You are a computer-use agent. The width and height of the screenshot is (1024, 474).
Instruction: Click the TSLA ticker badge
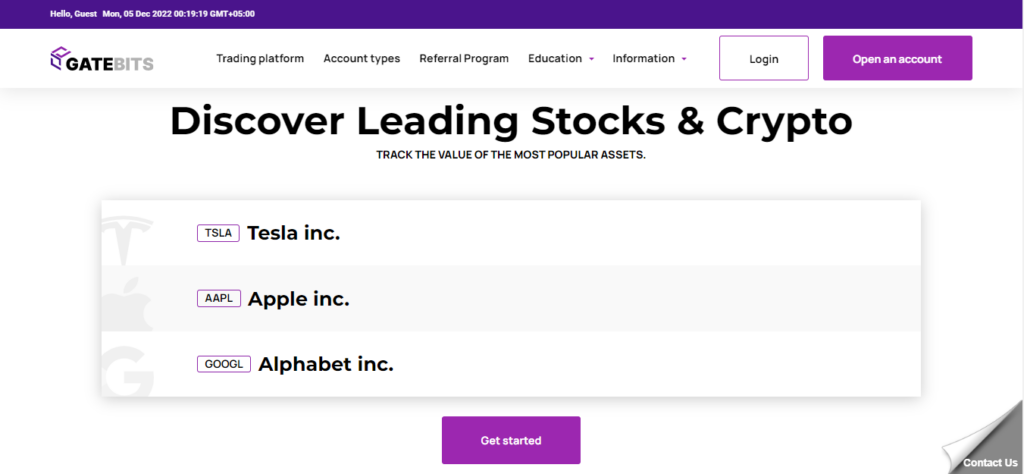click(x=218, y=233)
